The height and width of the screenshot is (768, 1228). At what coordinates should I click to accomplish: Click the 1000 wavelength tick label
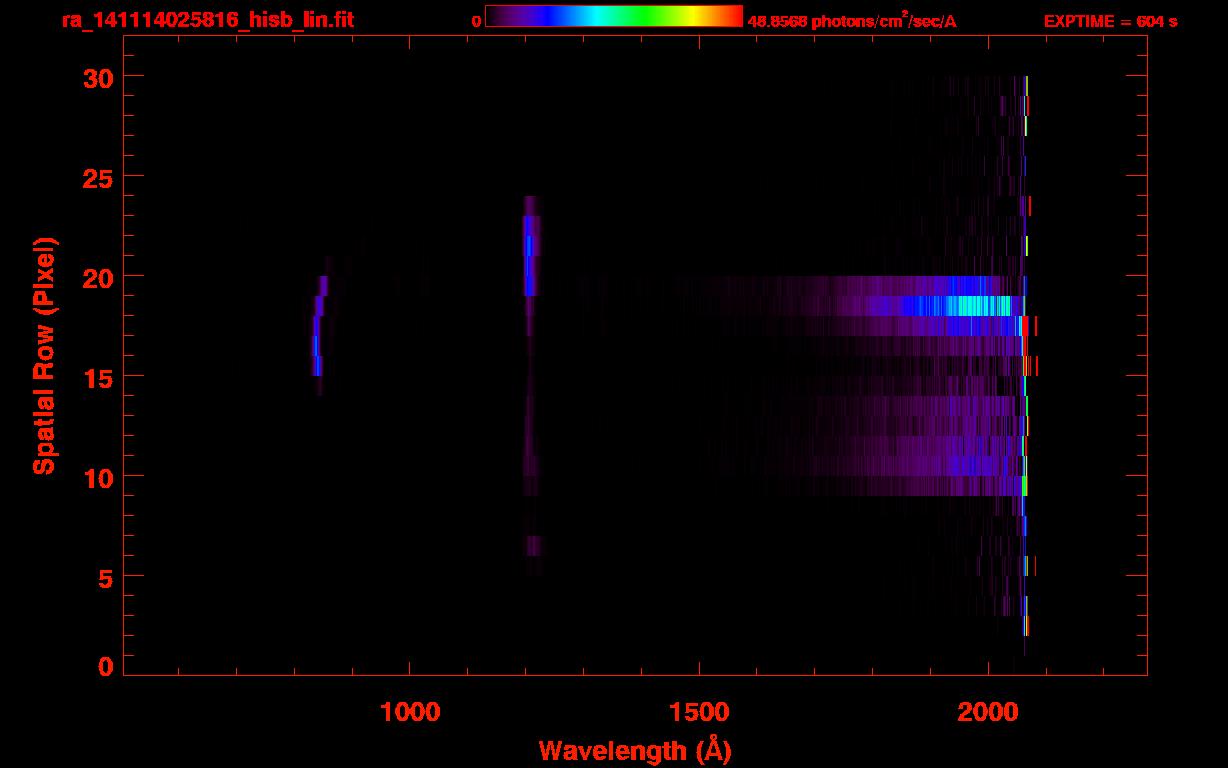click(x=410, y=711)
